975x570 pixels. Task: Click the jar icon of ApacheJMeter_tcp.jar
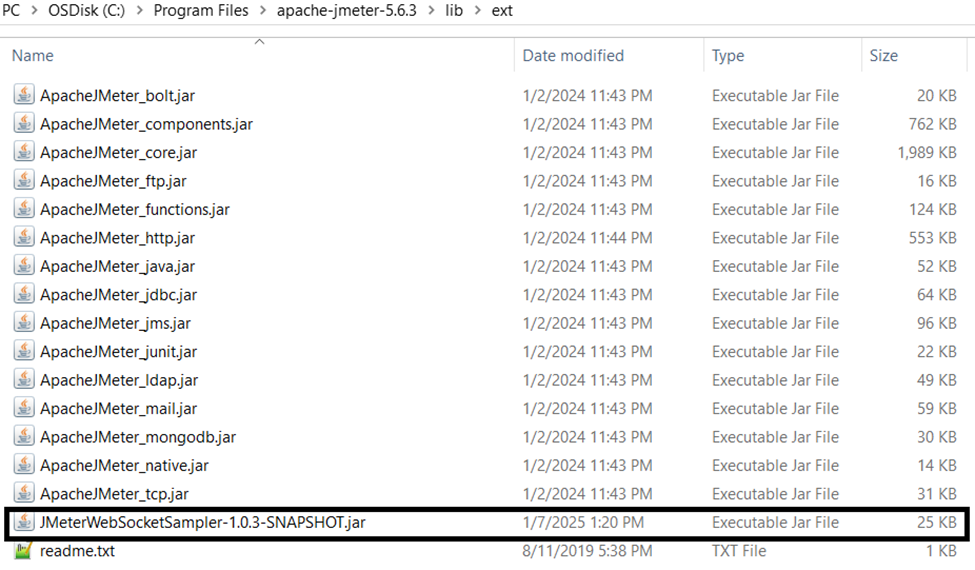(x=24, y=494)
